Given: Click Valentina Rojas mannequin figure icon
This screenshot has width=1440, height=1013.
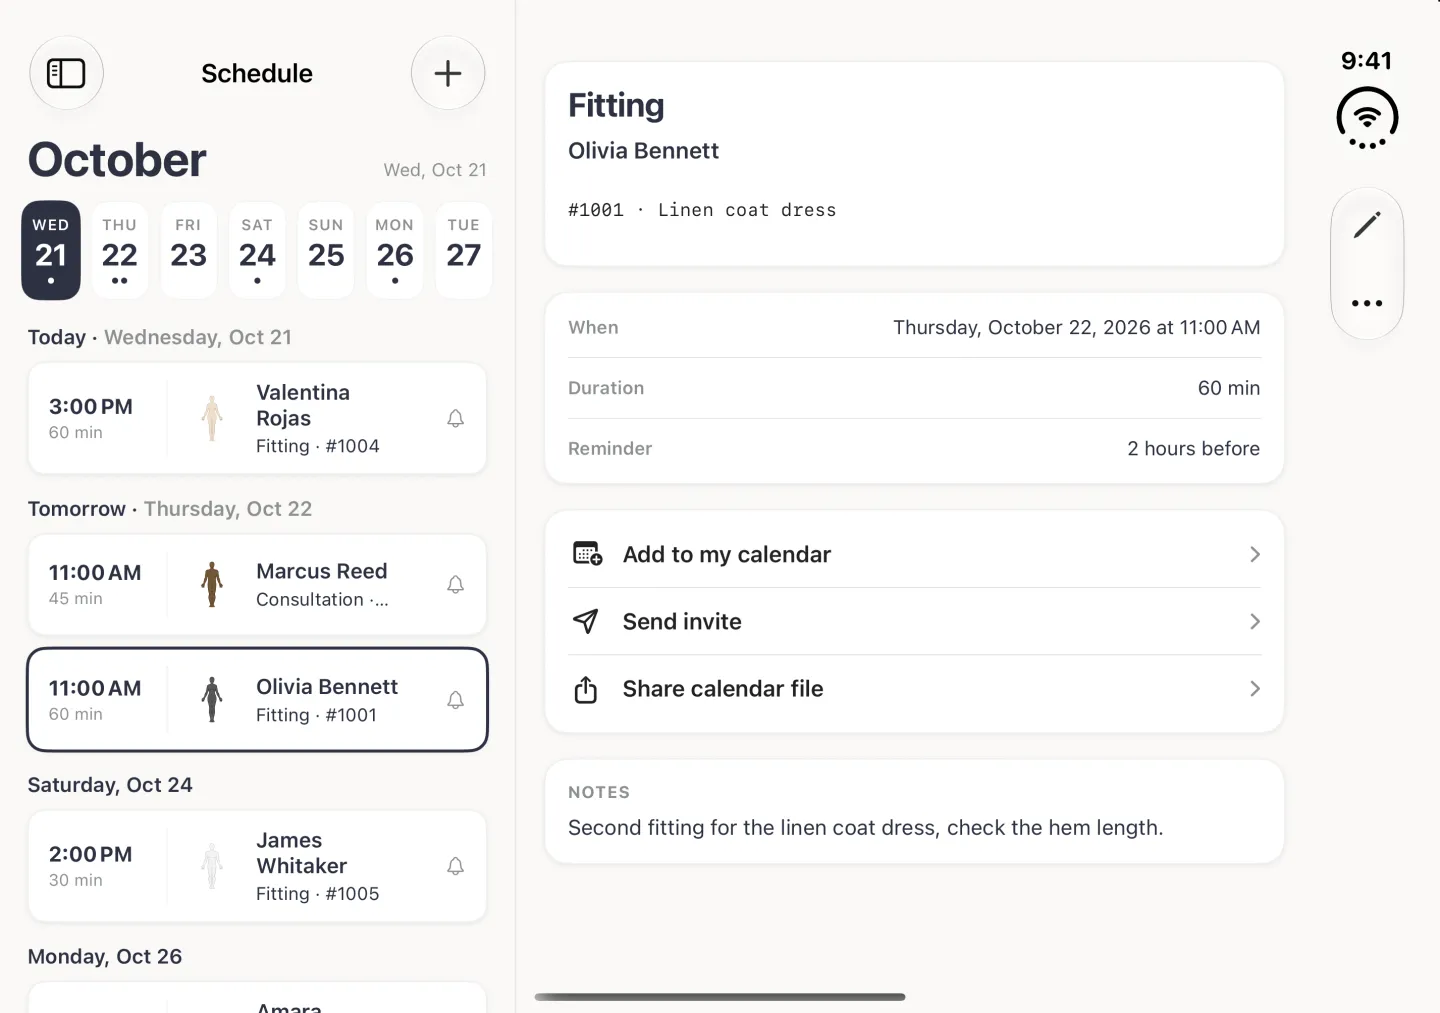Looking at the screenshot, I should point(212,419).
